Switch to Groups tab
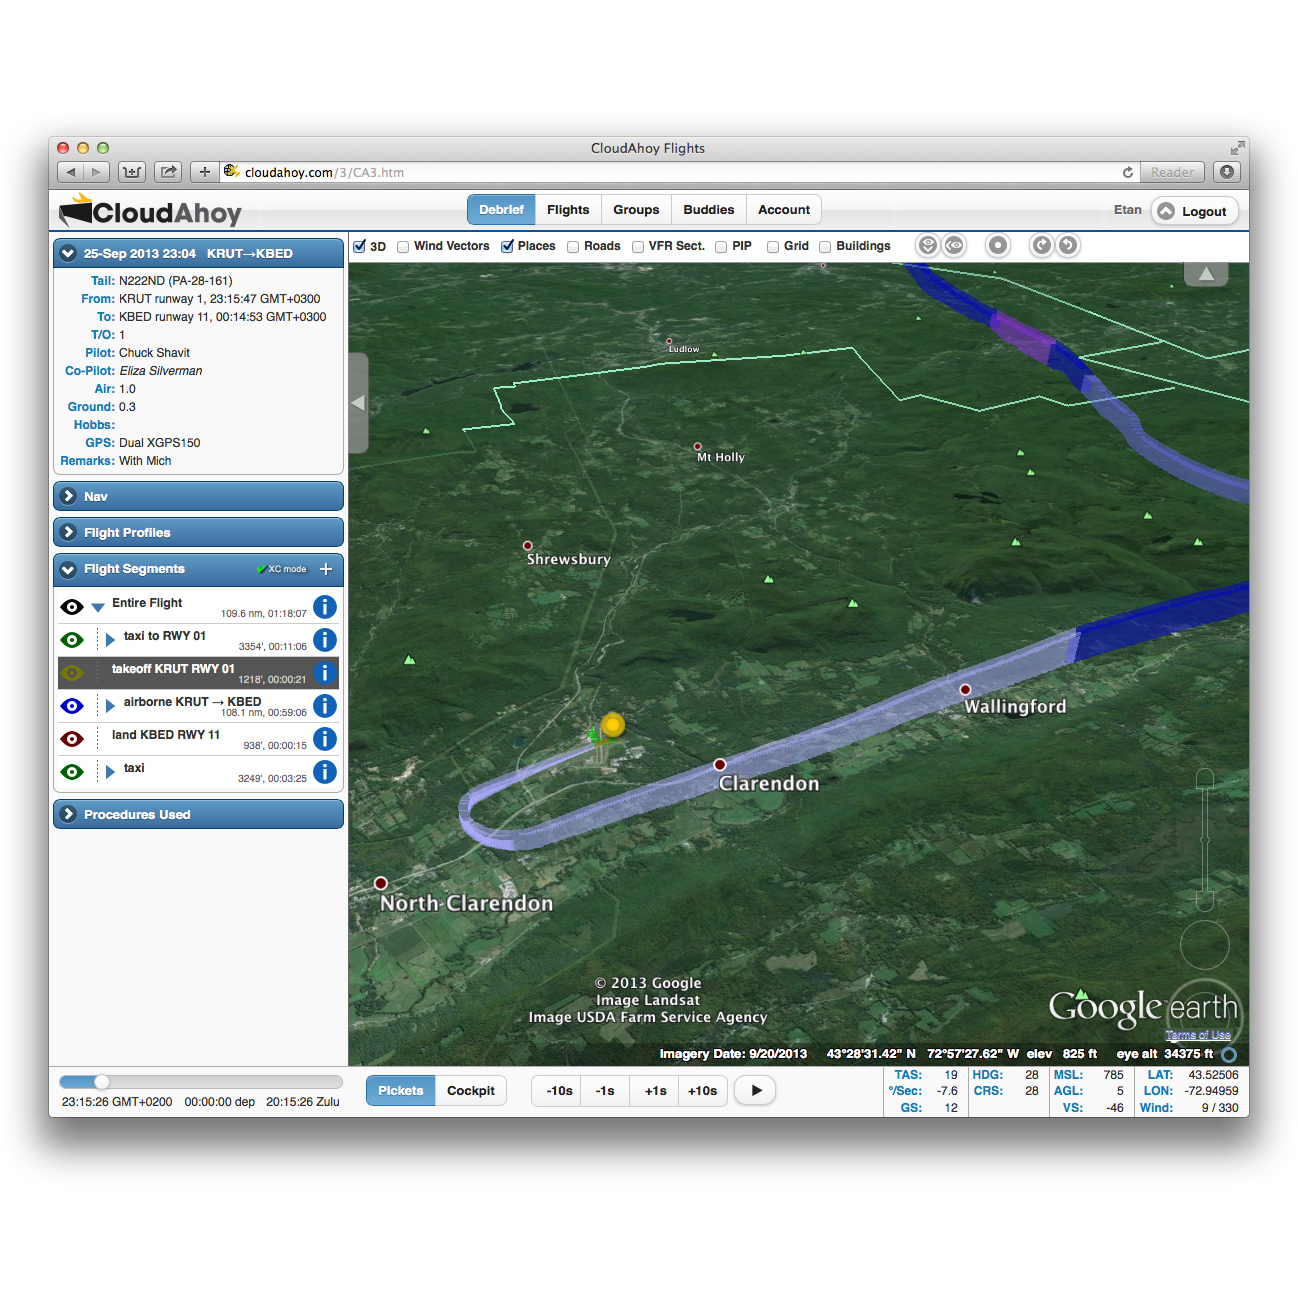The width and height of the screenshot is (1298, 1298). (636, 210)
